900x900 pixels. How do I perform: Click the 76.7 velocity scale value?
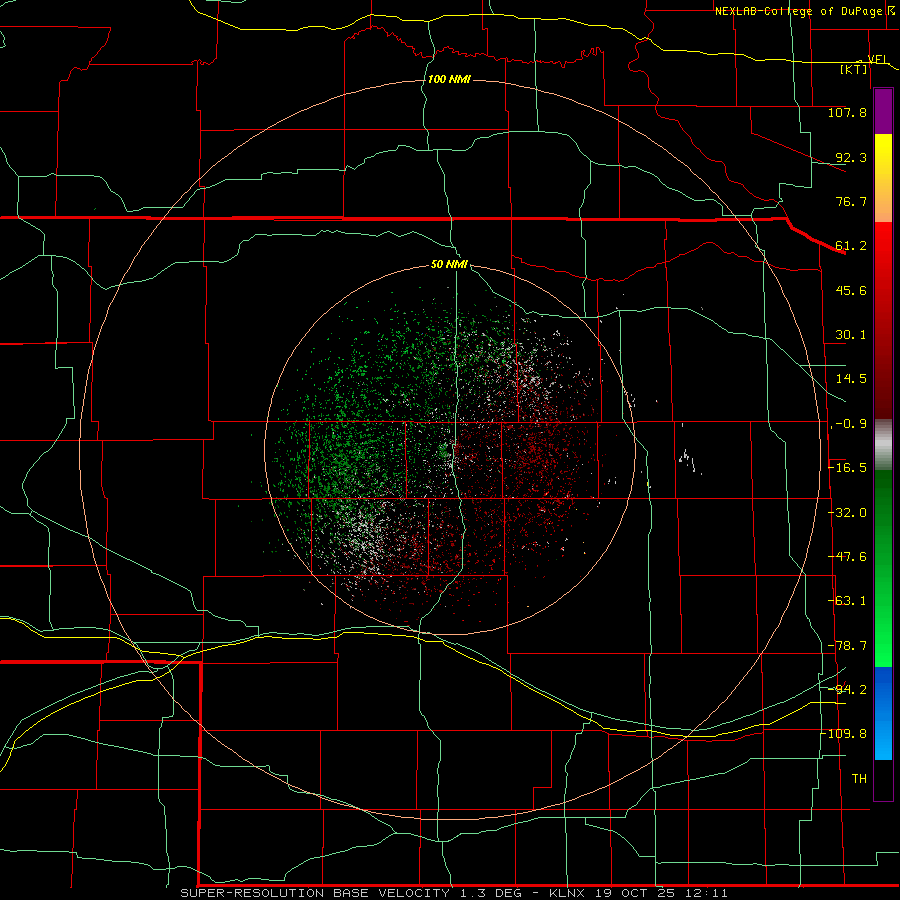click(x=851, y=201)
